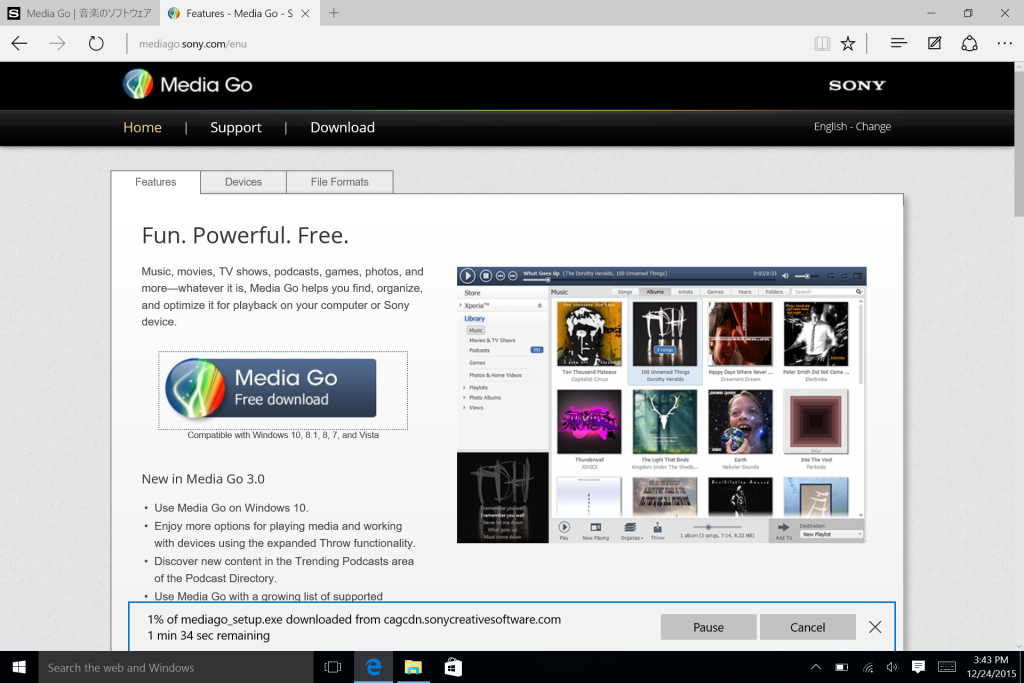Select the Features tab
The image size is (1024, 683).
[155, 182]
